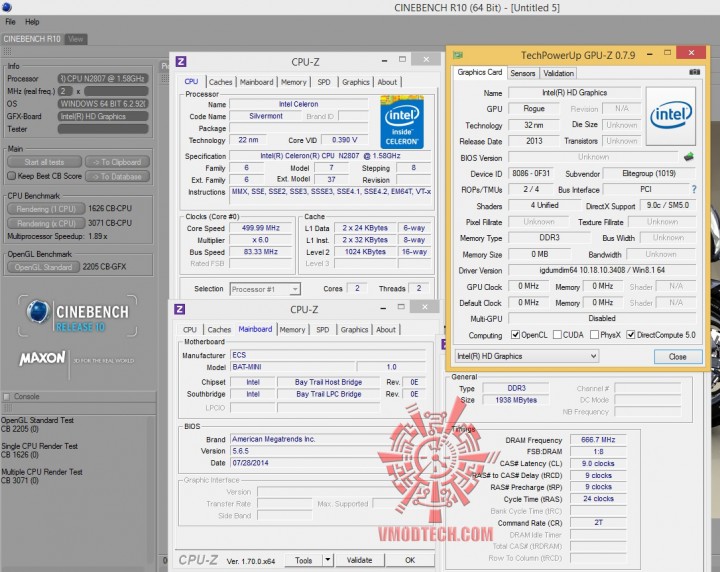The width and height of the screenshot is (720, 572).
Task: Click the BIOS save chip icon in GPU-Z
Action: (x=688, y=157)
